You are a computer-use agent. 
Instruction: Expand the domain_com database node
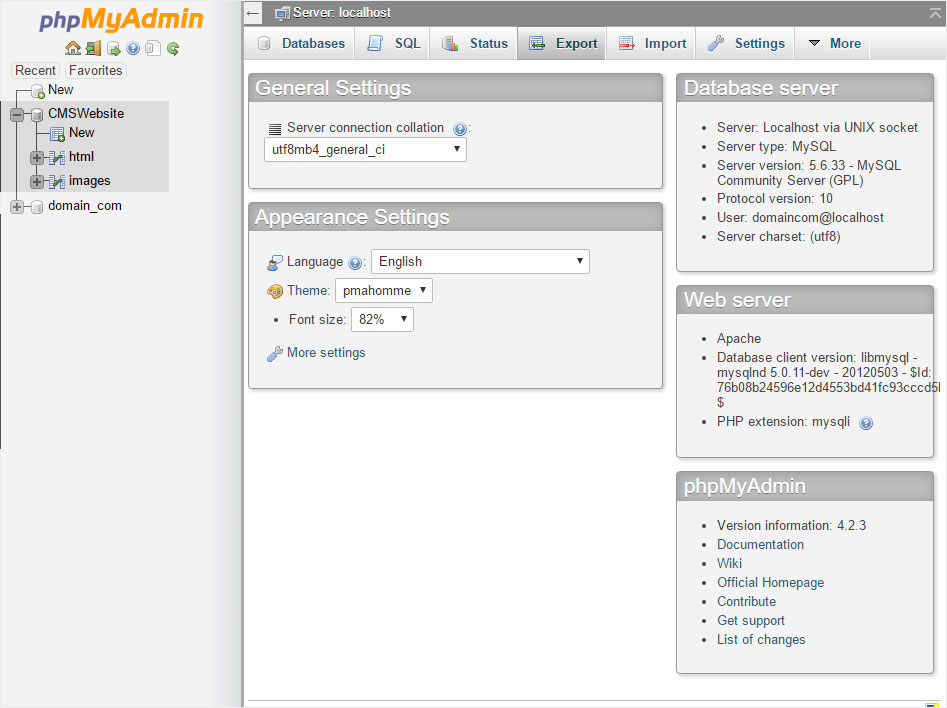[x=17, y=207]
